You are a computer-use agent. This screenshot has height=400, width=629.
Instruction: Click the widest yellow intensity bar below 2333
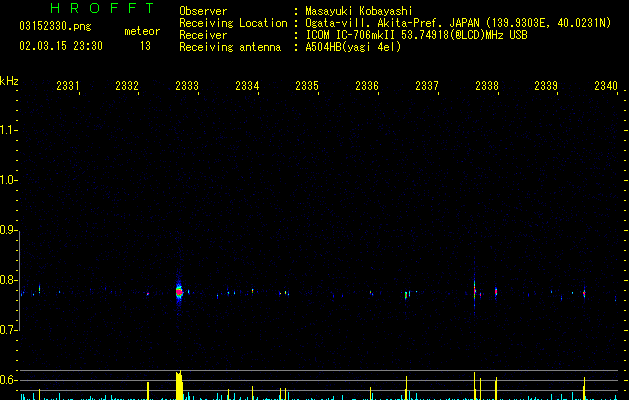(179, 385)
